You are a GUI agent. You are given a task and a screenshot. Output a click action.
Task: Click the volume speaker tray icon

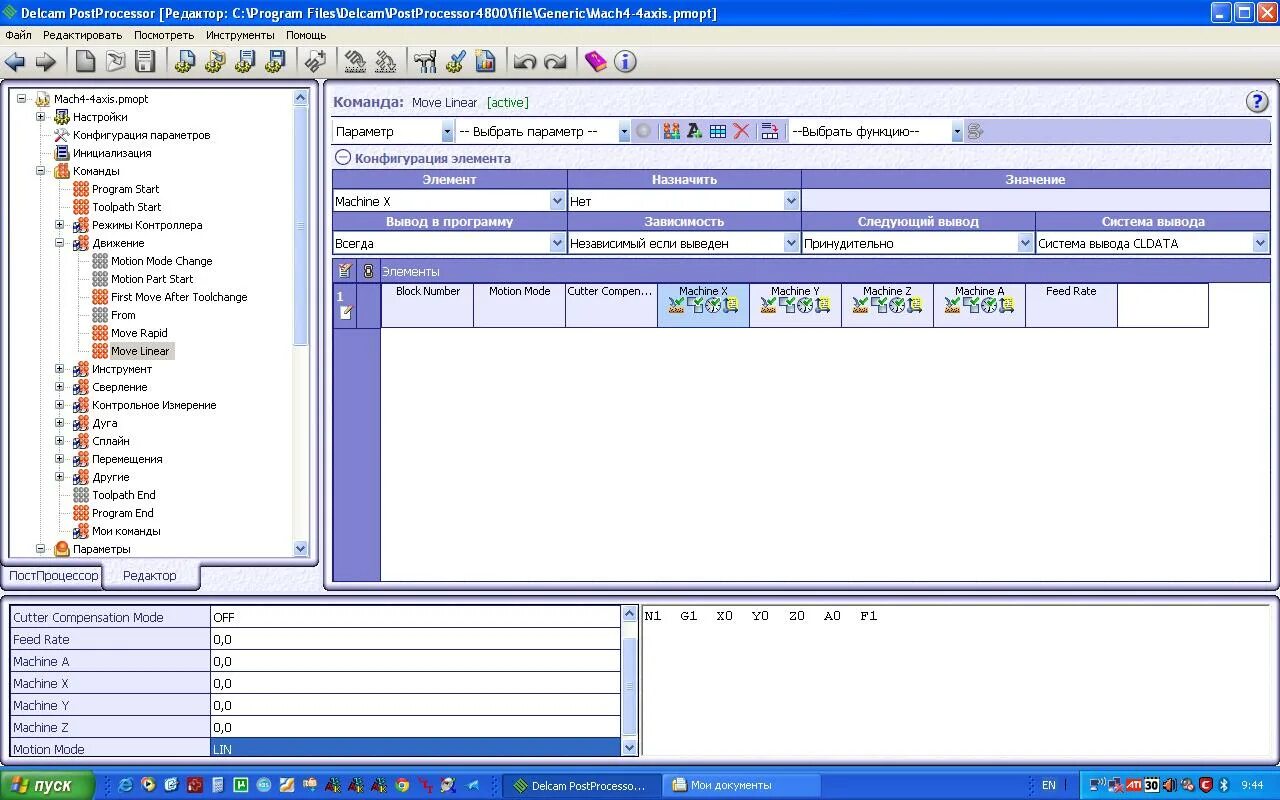[1169, 786]
